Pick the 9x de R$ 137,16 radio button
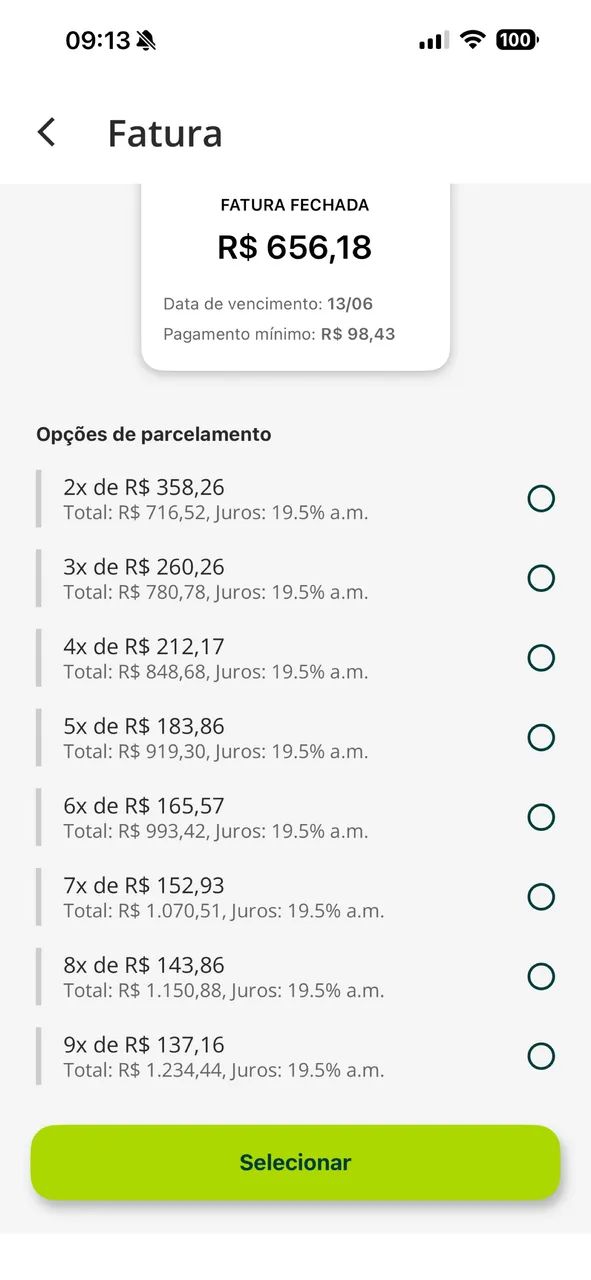Screen dimensions: 591x1280 [x=541, y=1056]
